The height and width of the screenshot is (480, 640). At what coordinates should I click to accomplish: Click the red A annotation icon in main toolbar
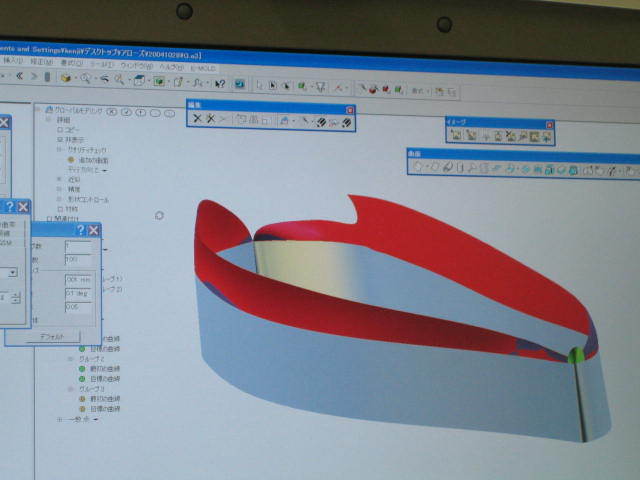pos(338,87)
